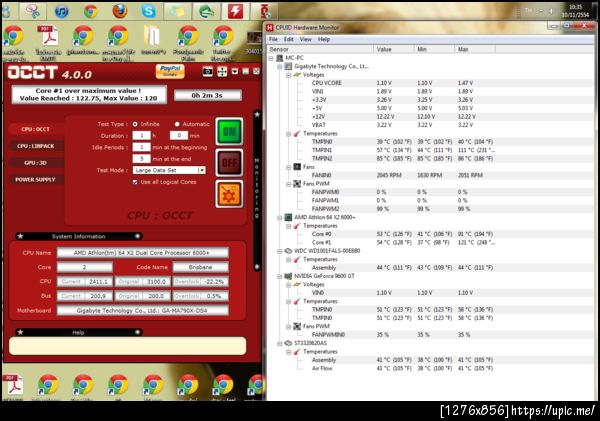The image size is (600, 421).
Task: Switch to the POWER SUPPLY tab
Action: (36, 179)
